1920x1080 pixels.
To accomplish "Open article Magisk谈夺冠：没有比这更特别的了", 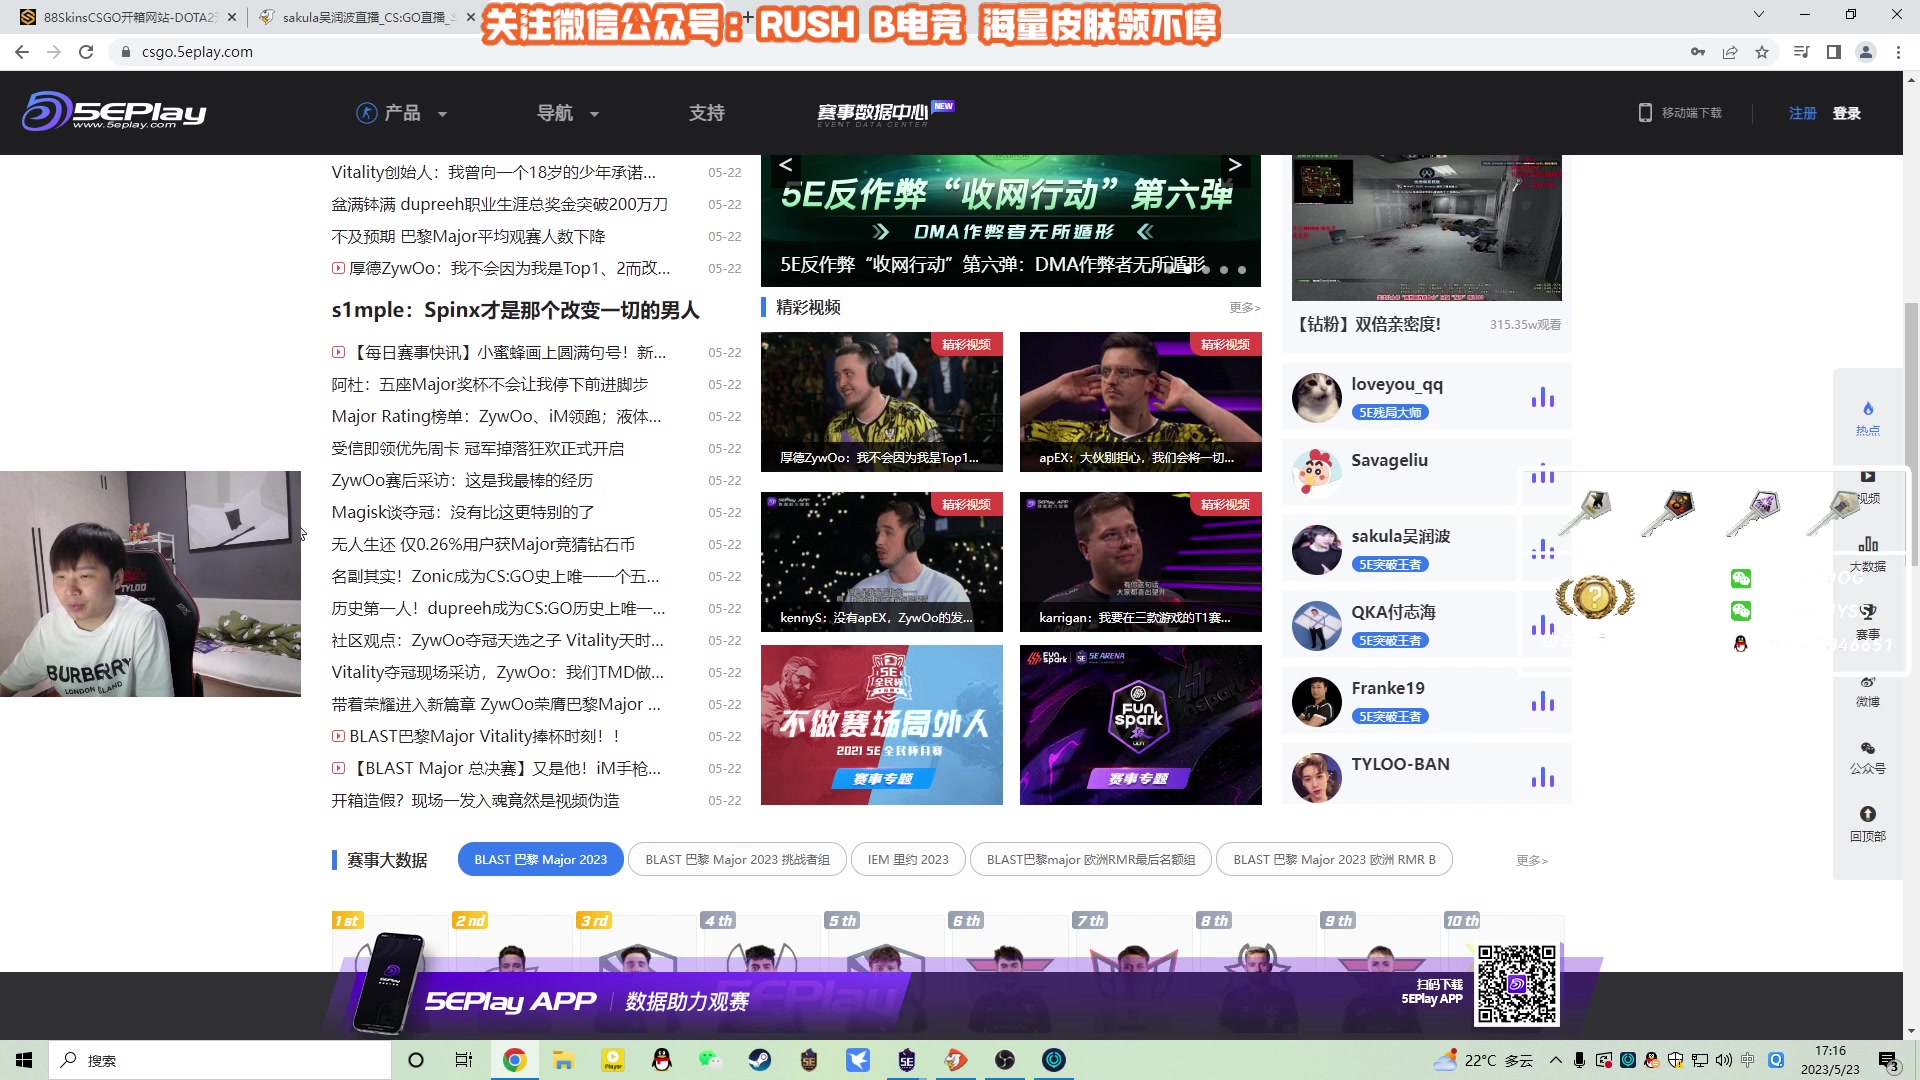I will pyautogui.click(x=463, y=513).
